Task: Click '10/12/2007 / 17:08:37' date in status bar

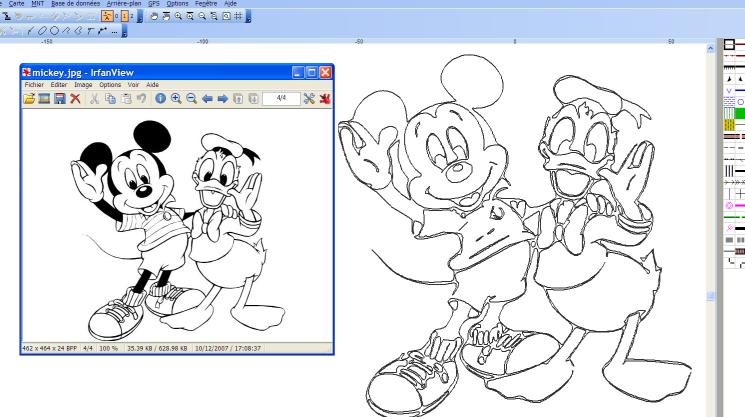Action: click(x=228, y=348)
